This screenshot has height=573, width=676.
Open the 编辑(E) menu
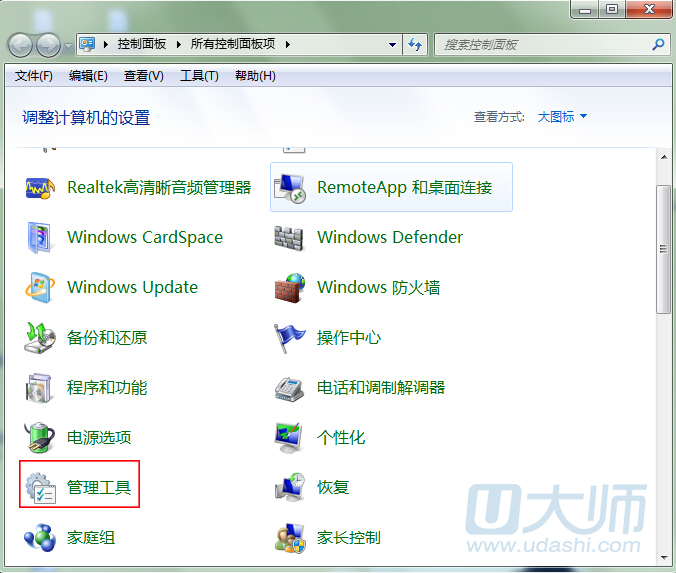(x=88, y=76)
